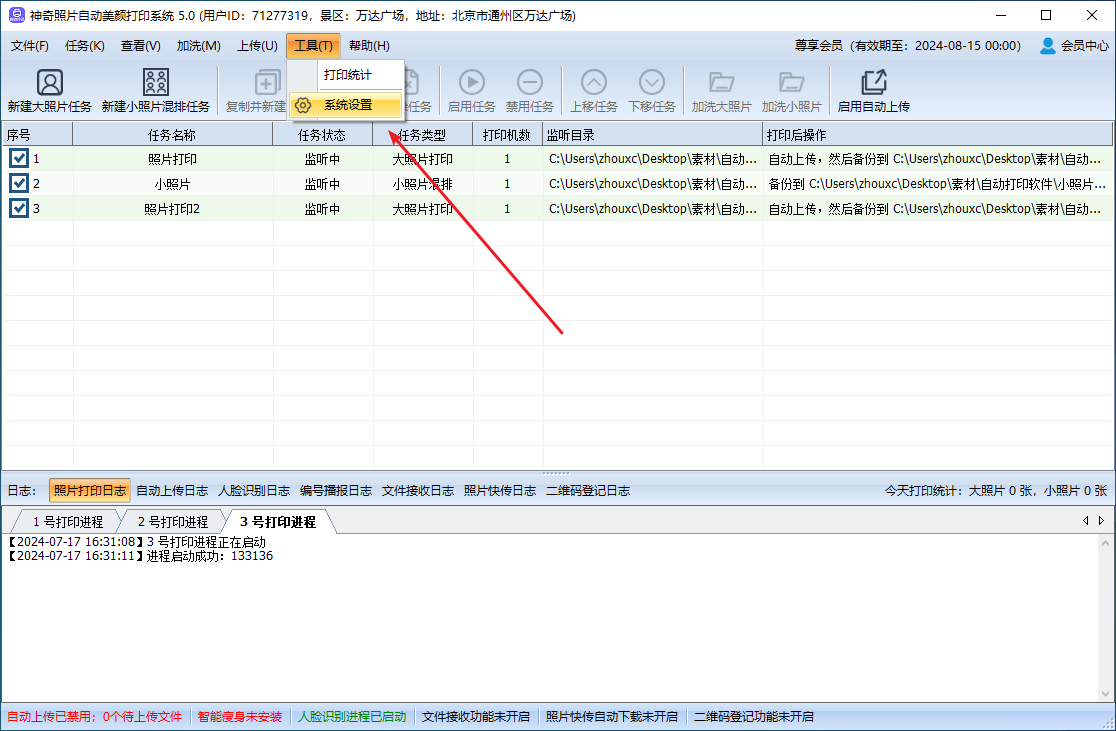This screenshot has width=1116, height=731.
Task: Click the Move Task Down (下移任务) icon
Action: click(x=652, y=83)
